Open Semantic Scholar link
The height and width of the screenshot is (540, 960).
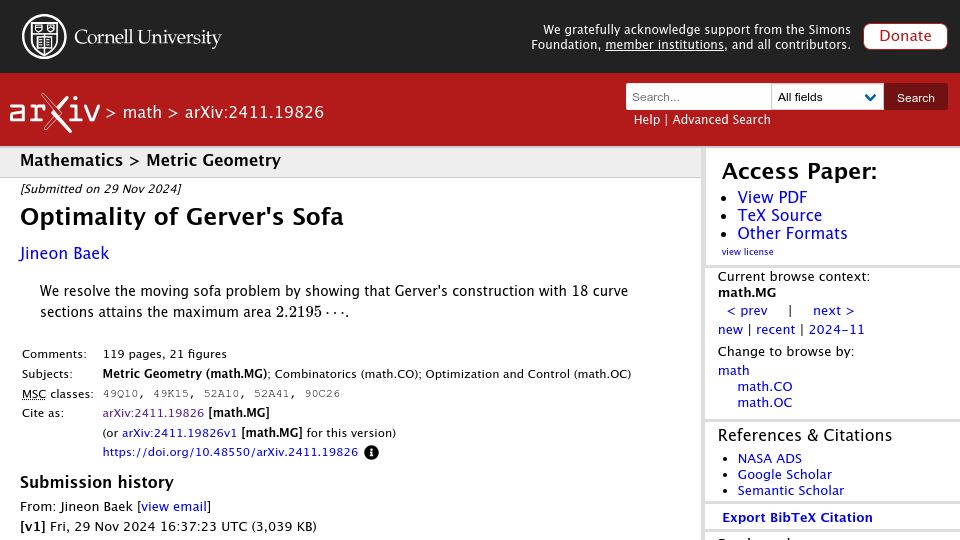click(790, 490)
